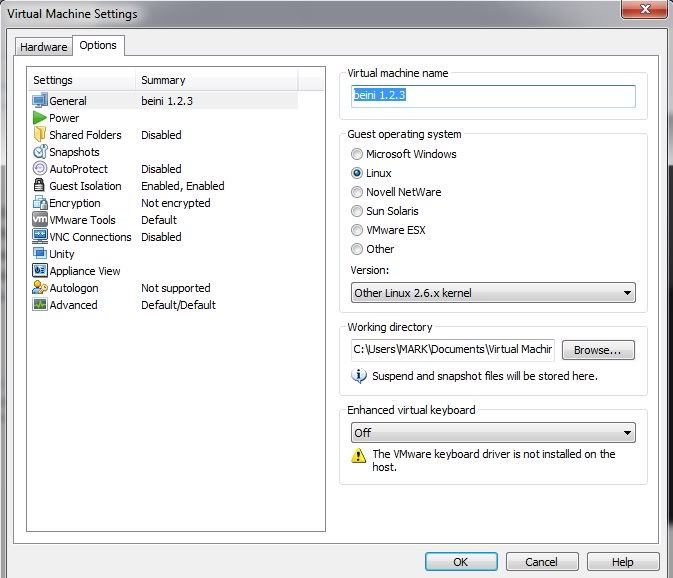Image resolution: width=673 pixels, height=578 pixels.
Task: Switch to the Hardware tab
Action: 43,46
